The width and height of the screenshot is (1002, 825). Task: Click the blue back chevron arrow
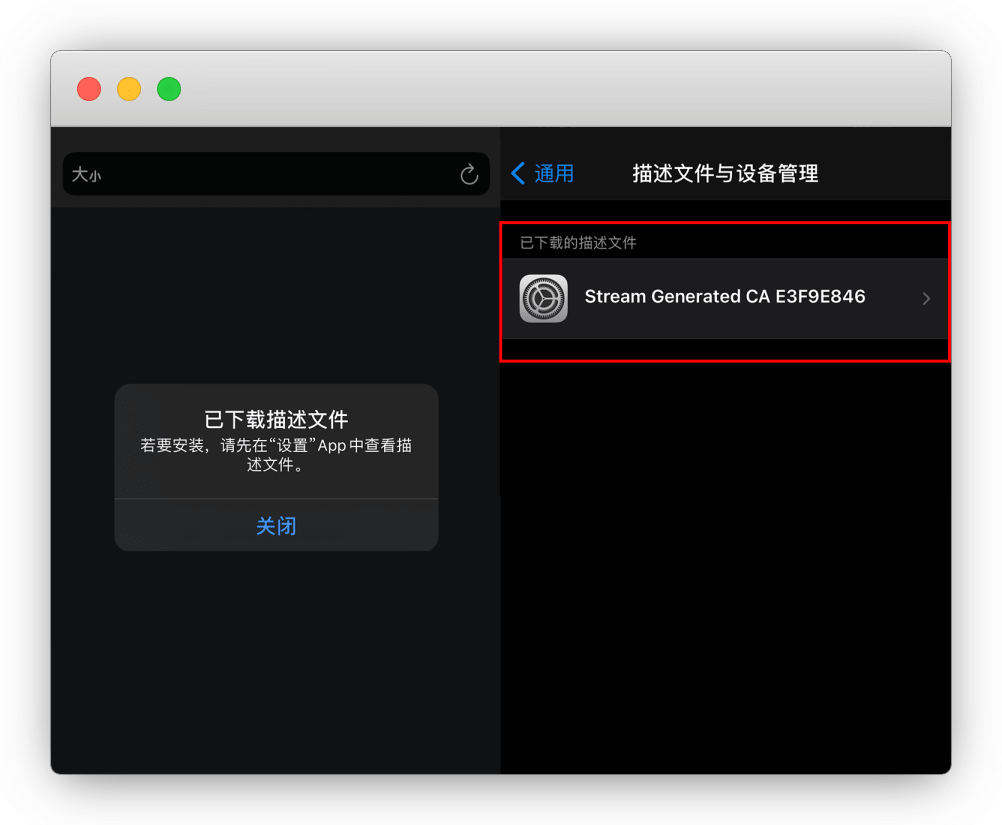pos(518,174)
